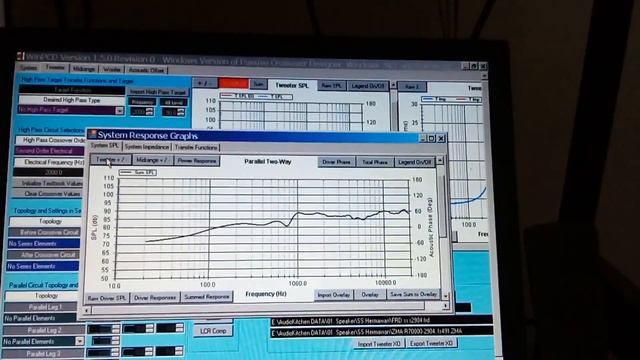
Task: Click scroll-left arrow of graphs window scrollbar
Action: tap(87, 311)
